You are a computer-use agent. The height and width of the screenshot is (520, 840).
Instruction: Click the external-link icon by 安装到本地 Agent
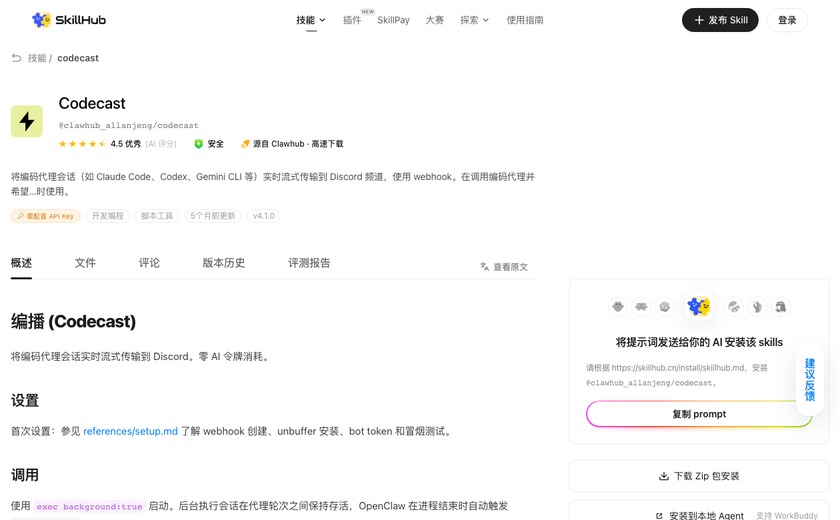659,516
